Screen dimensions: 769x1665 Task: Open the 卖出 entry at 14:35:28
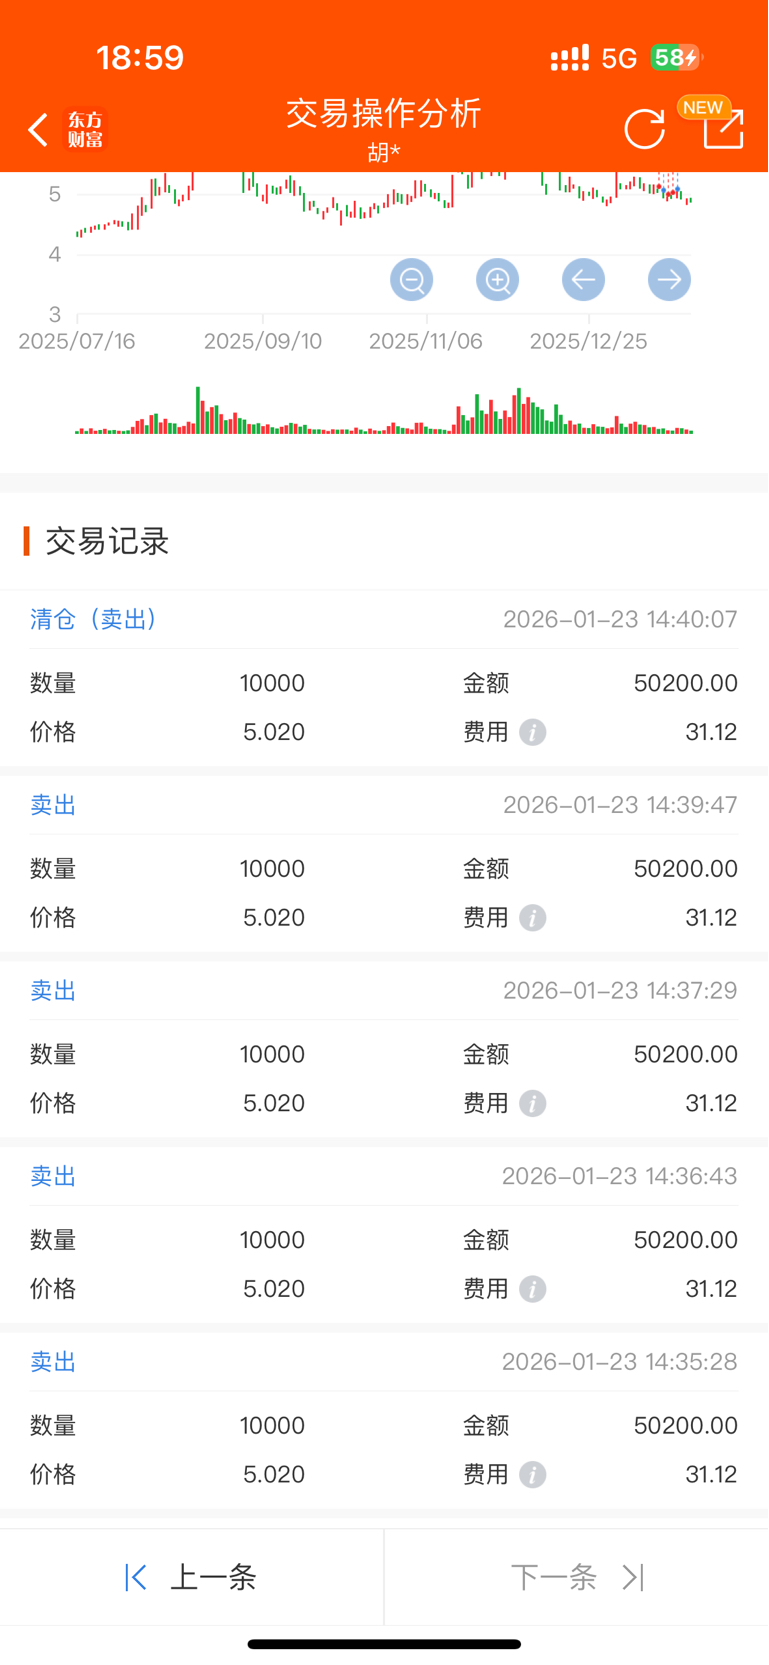(x=384, y=1421)
